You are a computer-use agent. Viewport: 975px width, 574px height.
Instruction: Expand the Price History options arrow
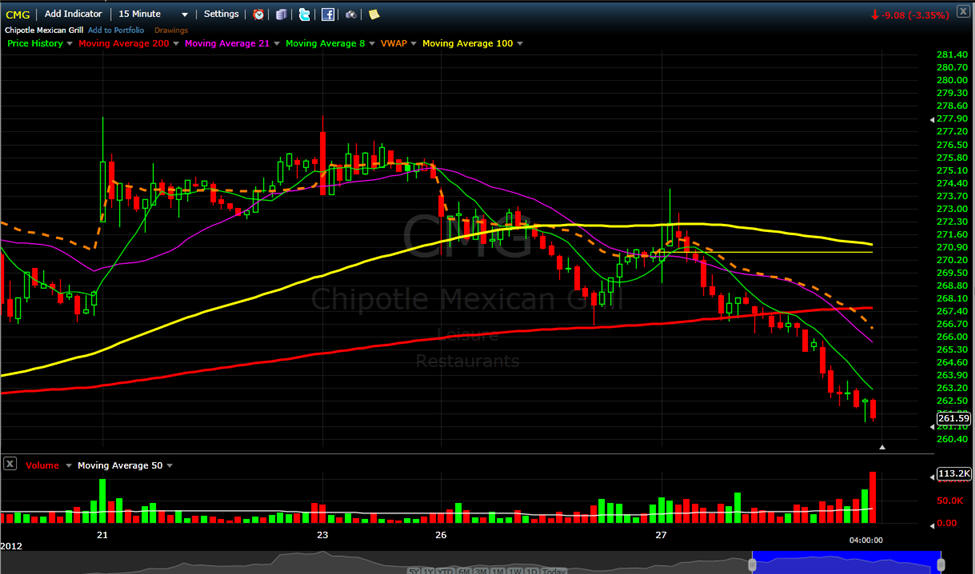click(69, 44)
